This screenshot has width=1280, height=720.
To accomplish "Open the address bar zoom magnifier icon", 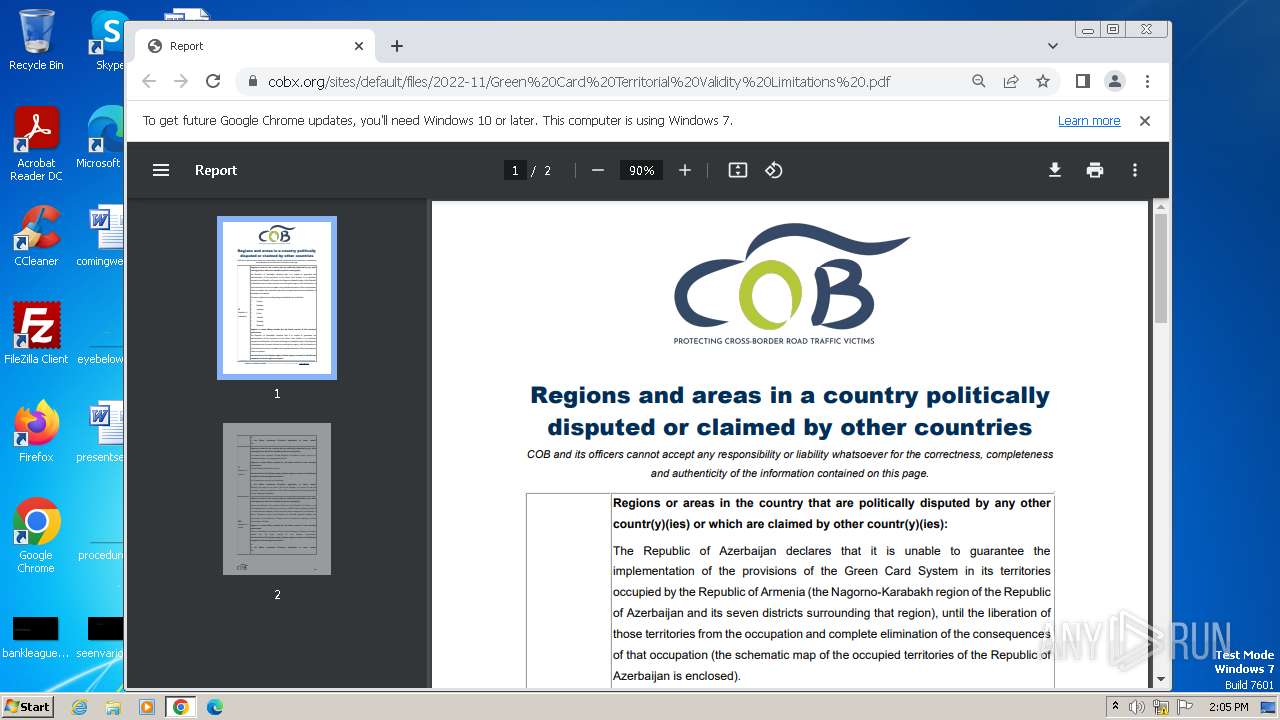I will (979, 81).
